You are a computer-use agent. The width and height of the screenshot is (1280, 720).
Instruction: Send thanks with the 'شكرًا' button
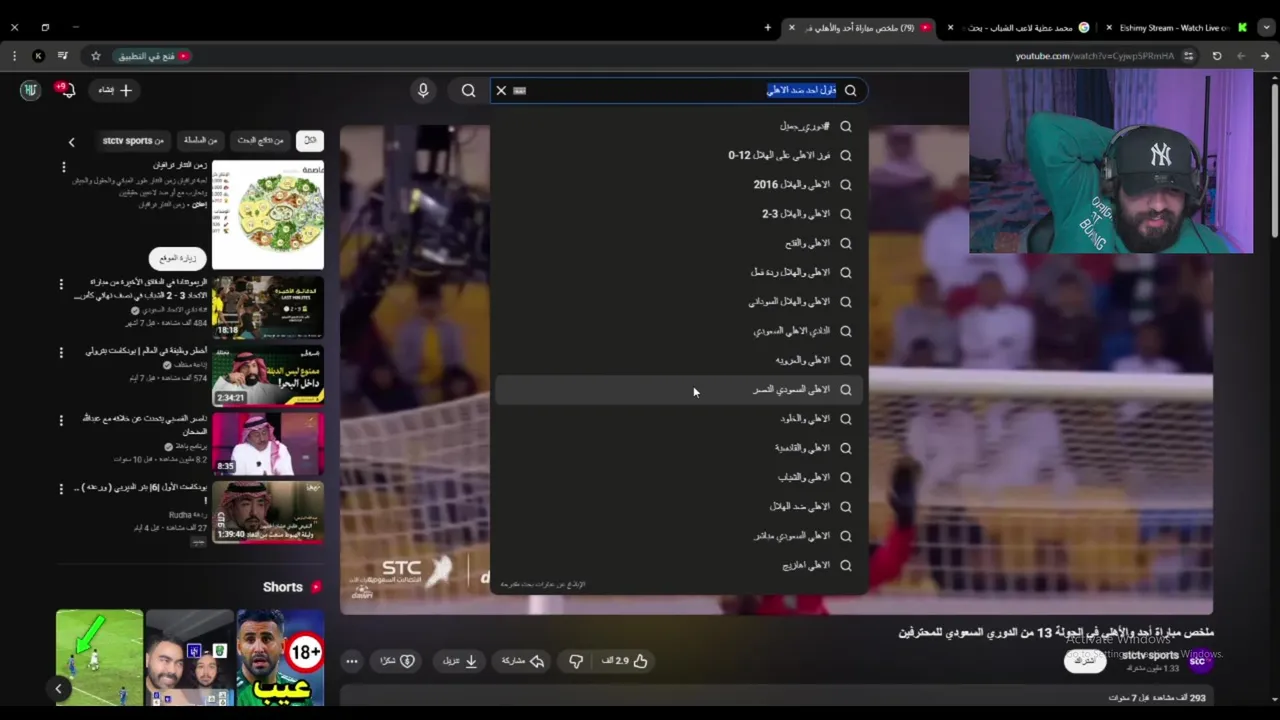click(397, 661)
